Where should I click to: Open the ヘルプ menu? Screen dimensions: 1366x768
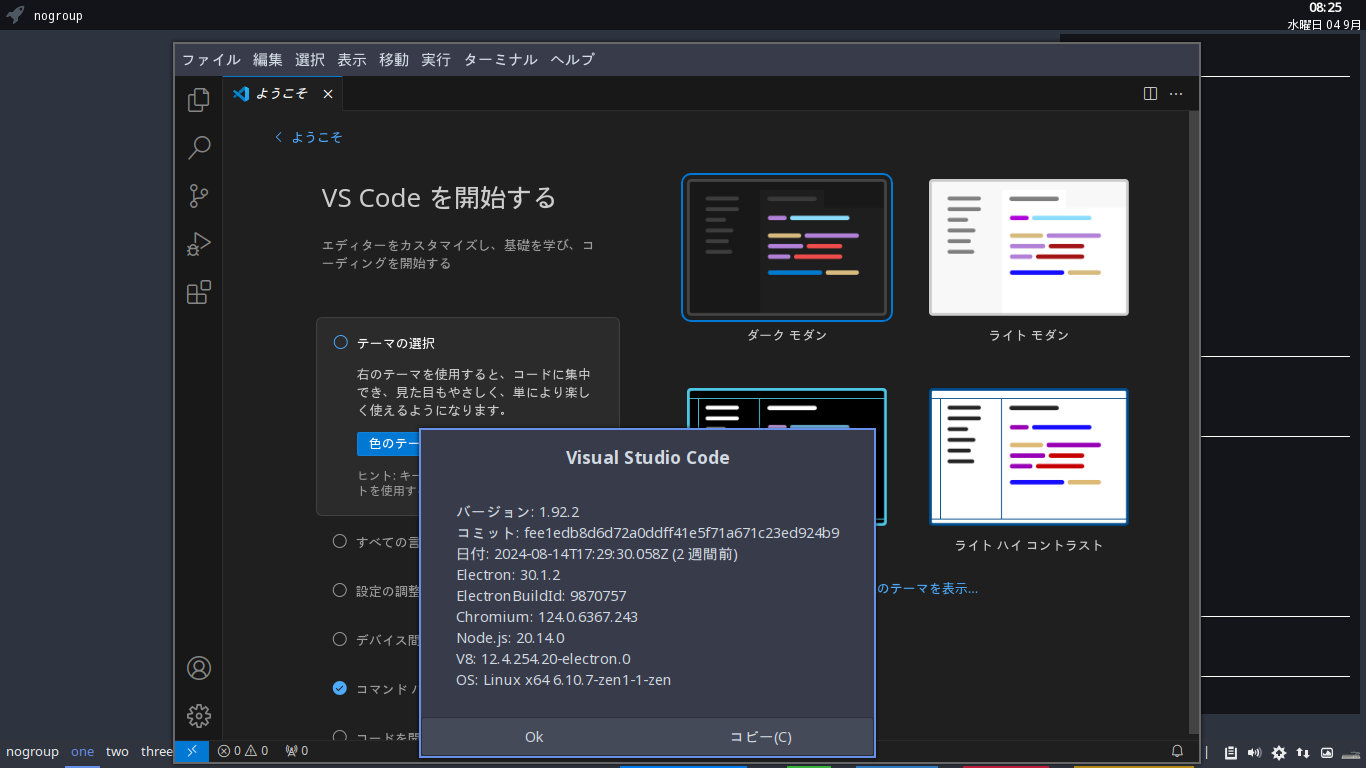[x=573, y=59]
